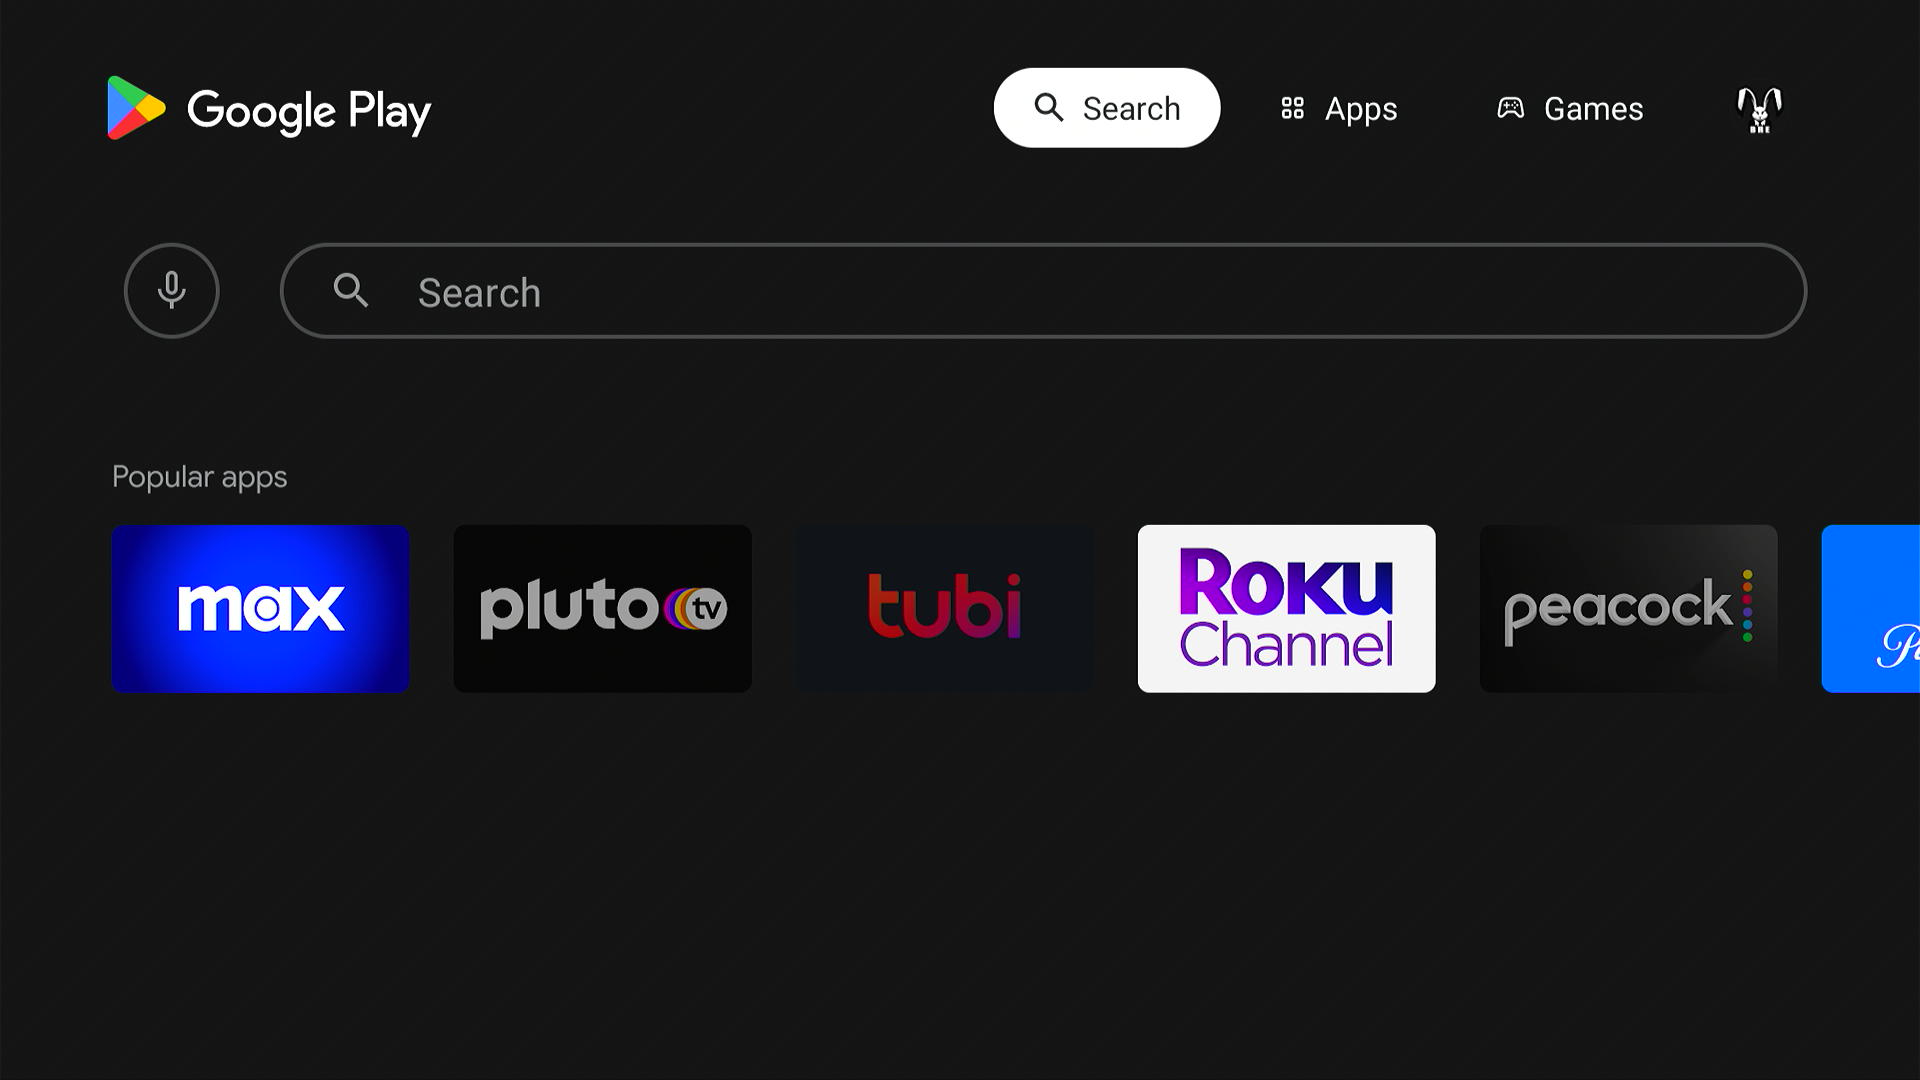Click the voice search microphone icon
Viewport: 1920px width, 1080px height.
click(x=171, y=290)
